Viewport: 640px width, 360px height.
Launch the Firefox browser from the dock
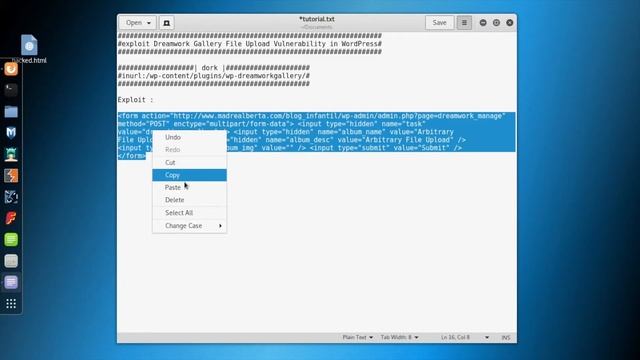(11, 69)
